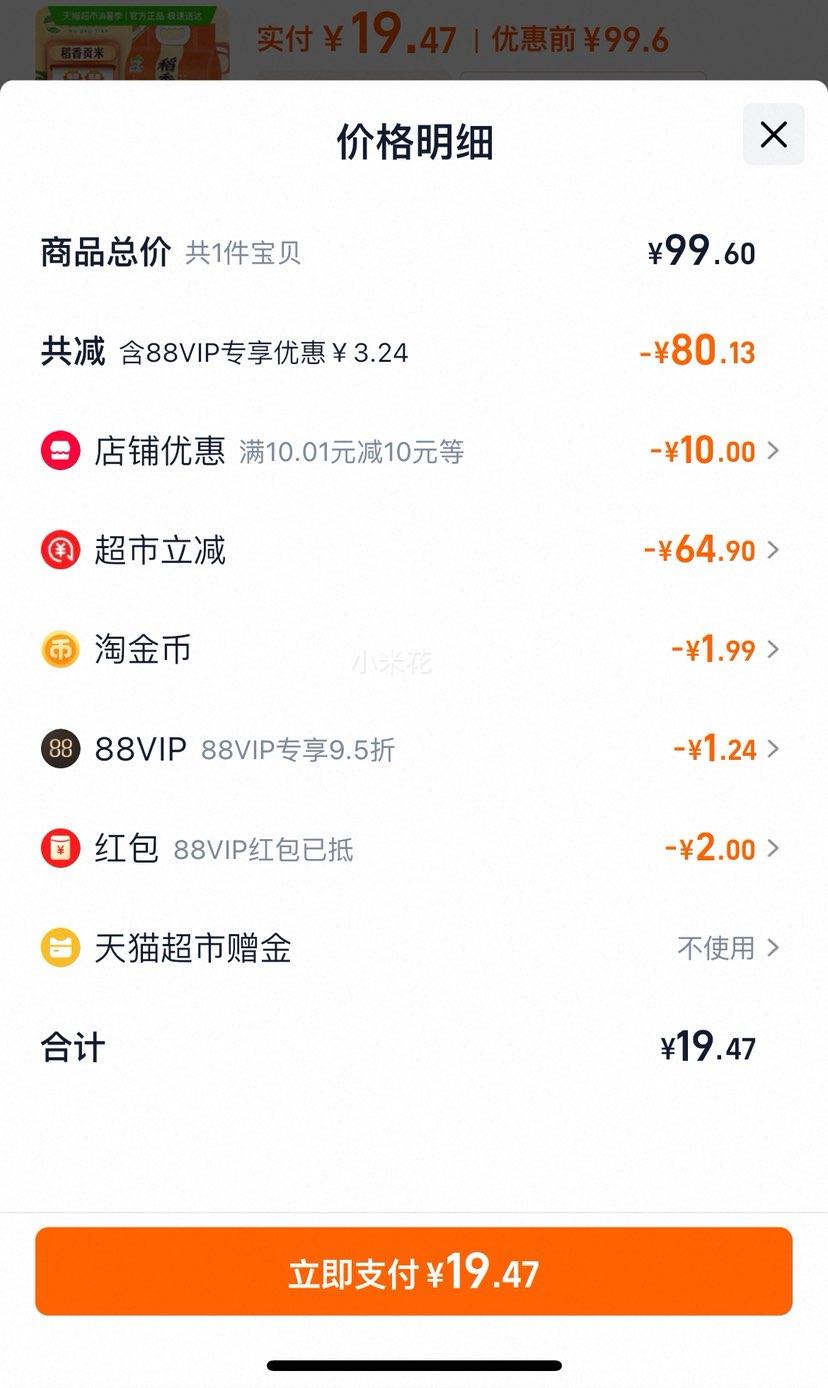828x1388 pixels.
Task: Select the 店铺优惠 row label
Action: [160, 451]
